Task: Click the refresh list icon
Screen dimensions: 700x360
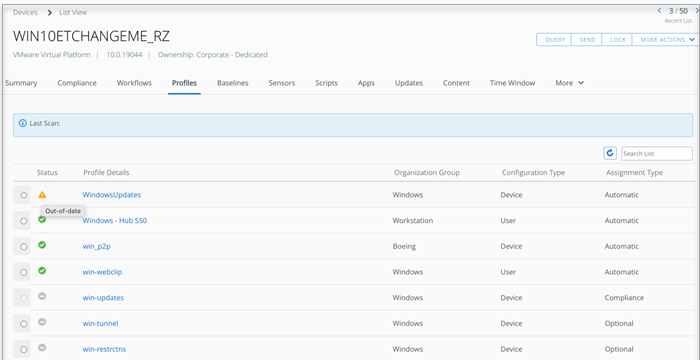Action: [x=609, y=153]
